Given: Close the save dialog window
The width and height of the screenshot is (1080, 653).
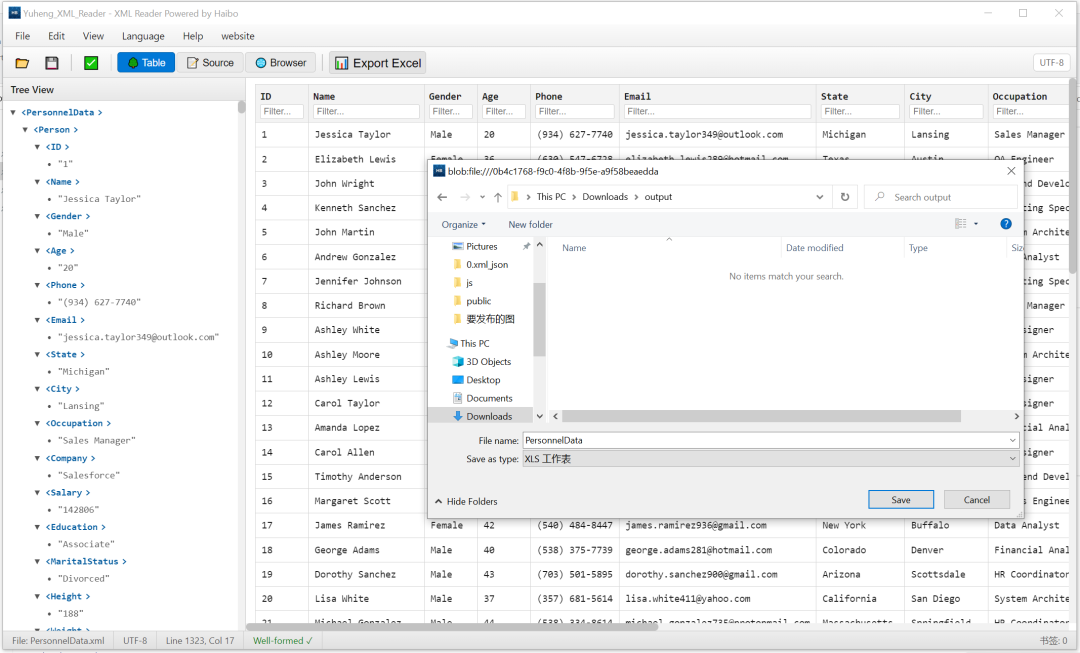Looking at the screenshot, I should click(1010, 171).
